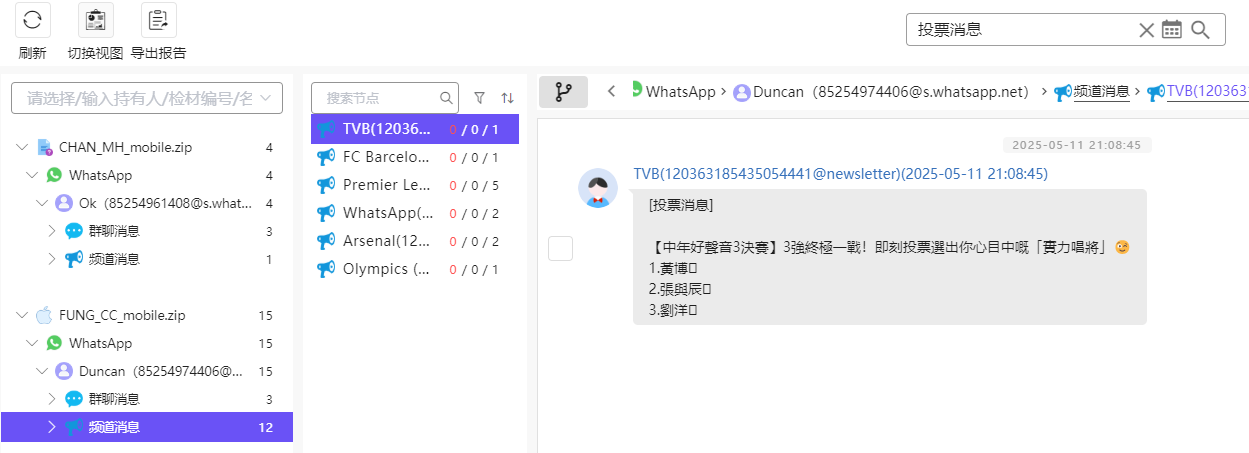Click WhatsApp icon under CHAN_MH_mobile.zip

tap(54, 175)
